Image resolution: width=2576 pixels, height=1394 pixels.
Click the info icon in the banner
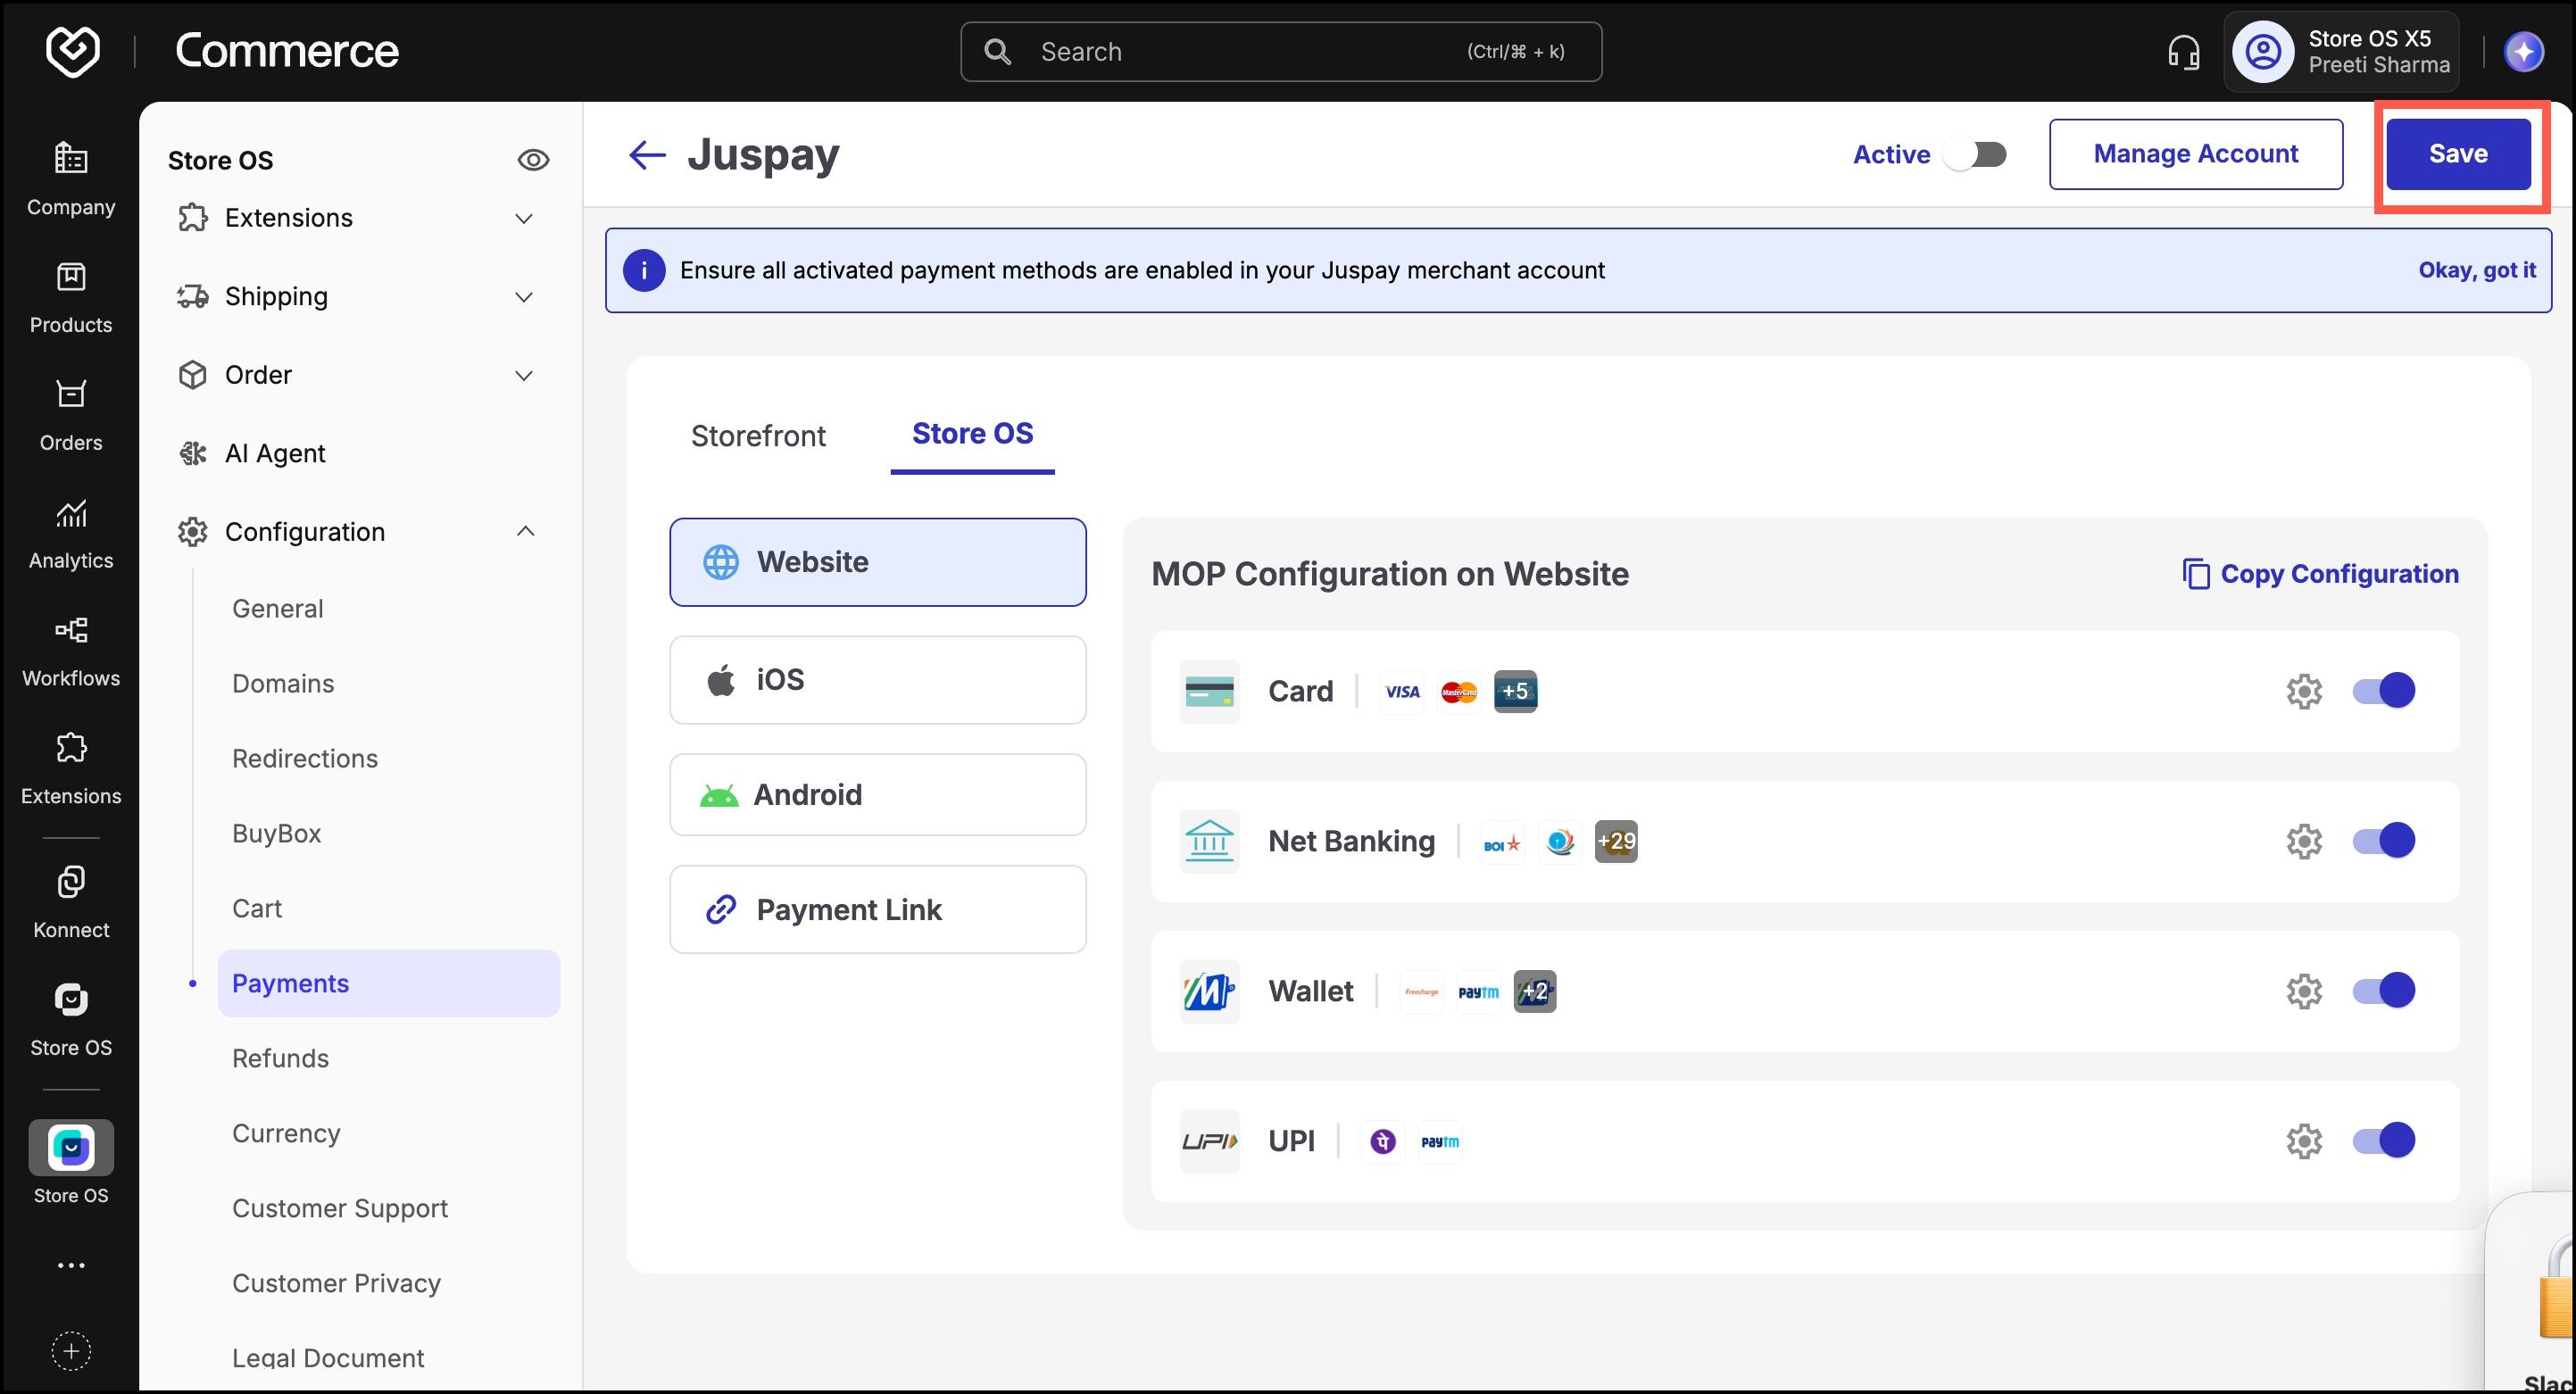click(x=644, y=270)
